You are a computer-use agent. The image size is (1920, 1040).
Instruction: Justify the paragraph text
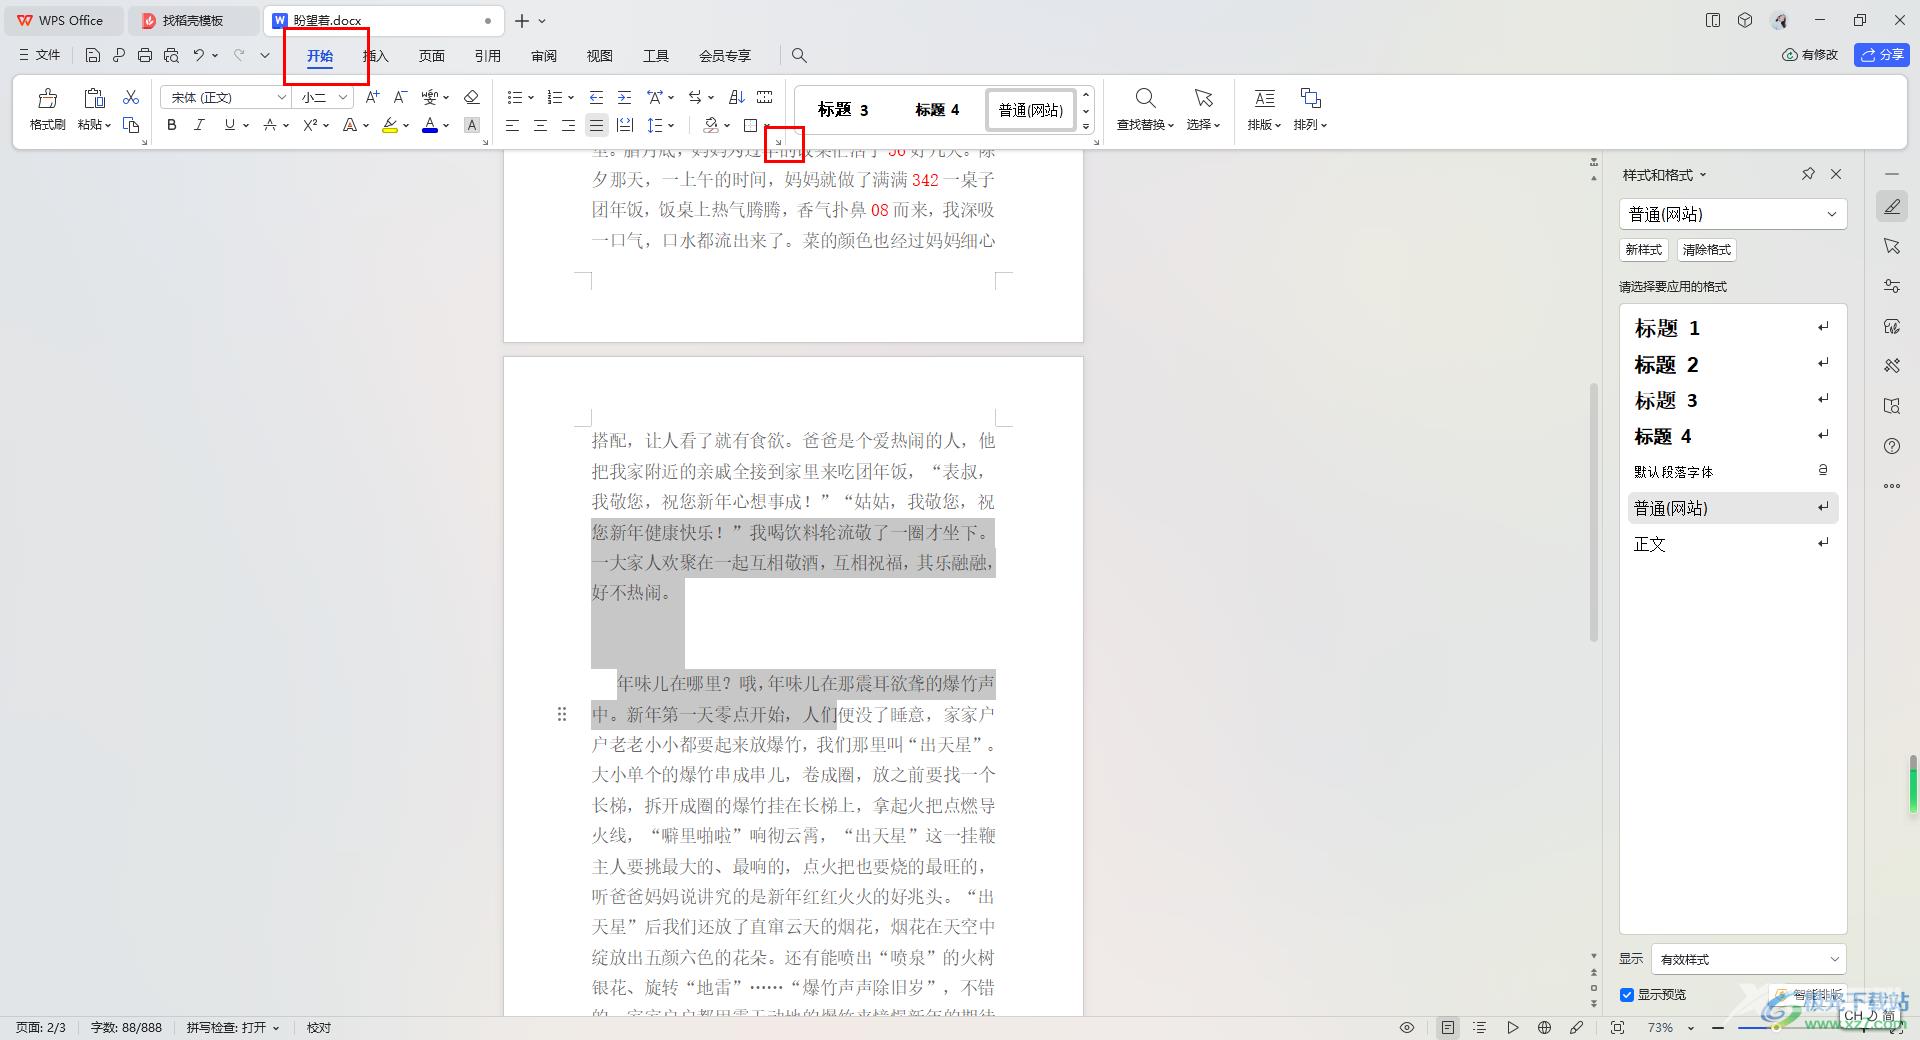(596, 125)
